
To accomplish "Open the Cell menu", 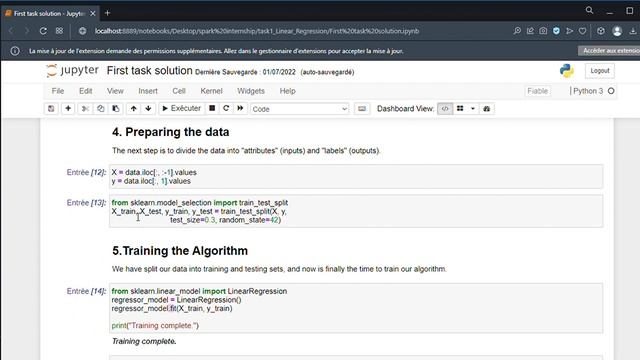I will point(179,91).
